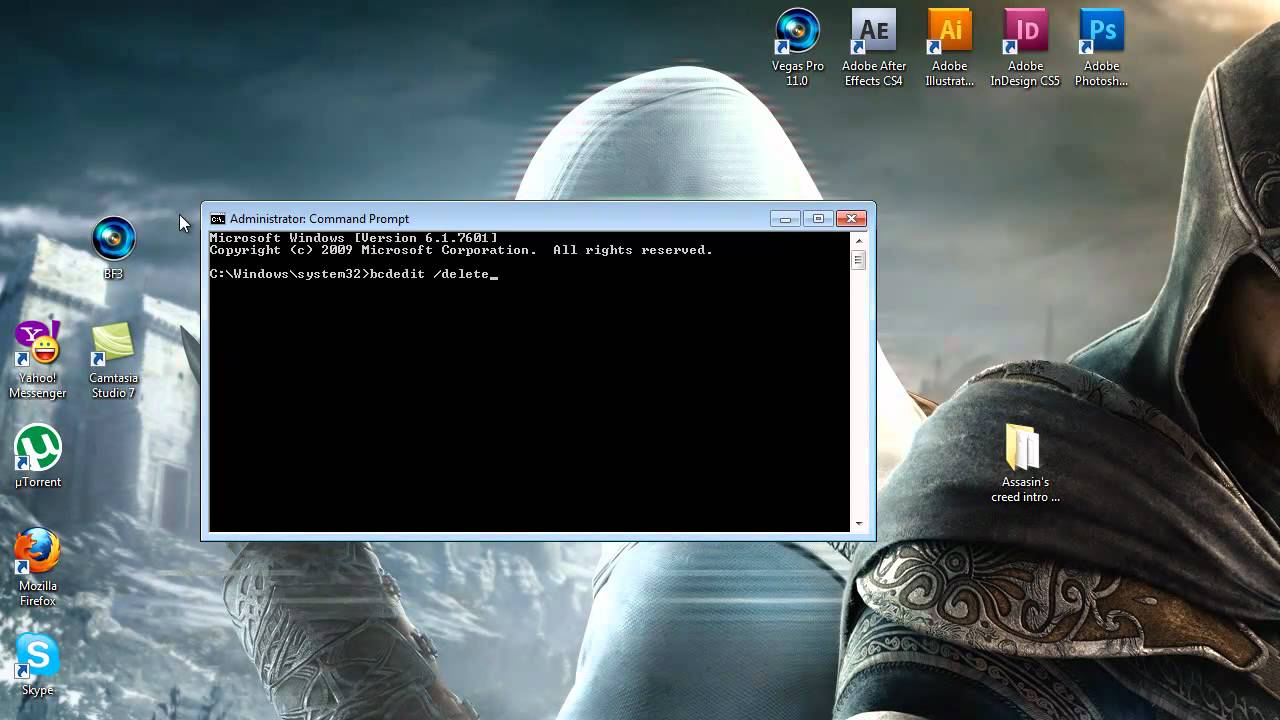Close the Administrator Command Prompt window
The image size is (1280, 720).
pos(851,219)
